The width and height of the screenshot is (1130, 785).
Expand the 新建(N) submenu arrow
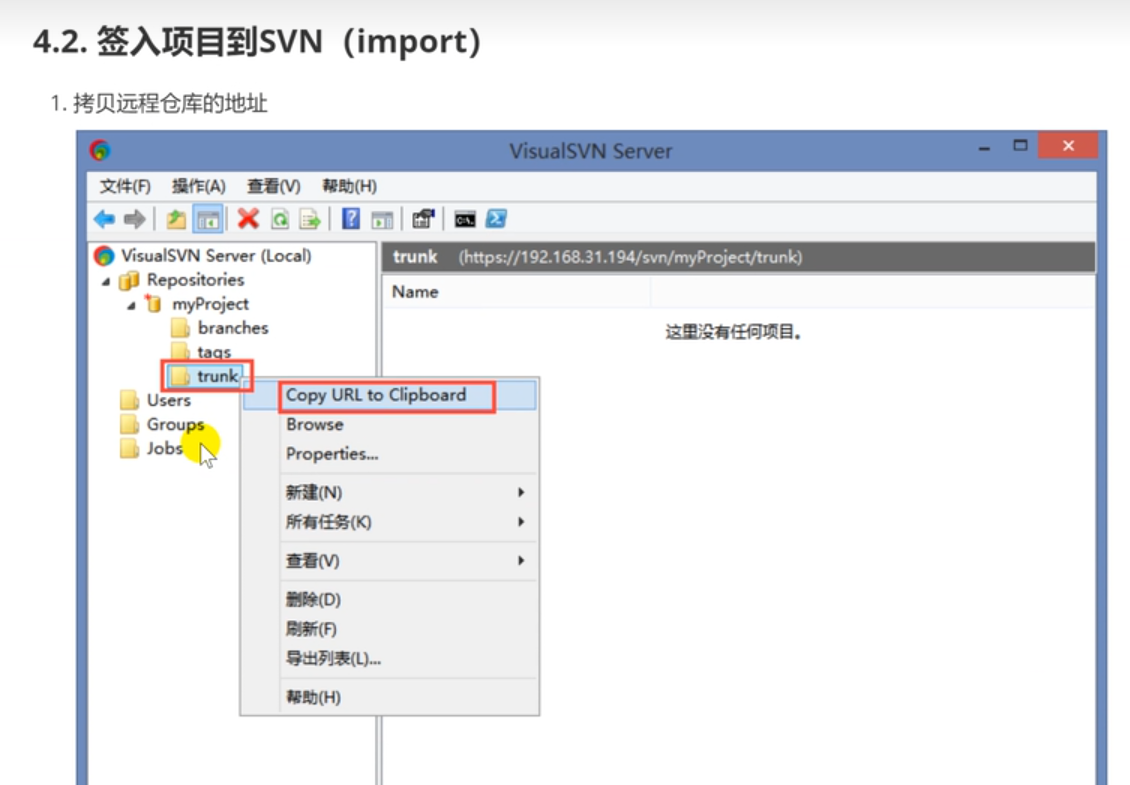521,492
